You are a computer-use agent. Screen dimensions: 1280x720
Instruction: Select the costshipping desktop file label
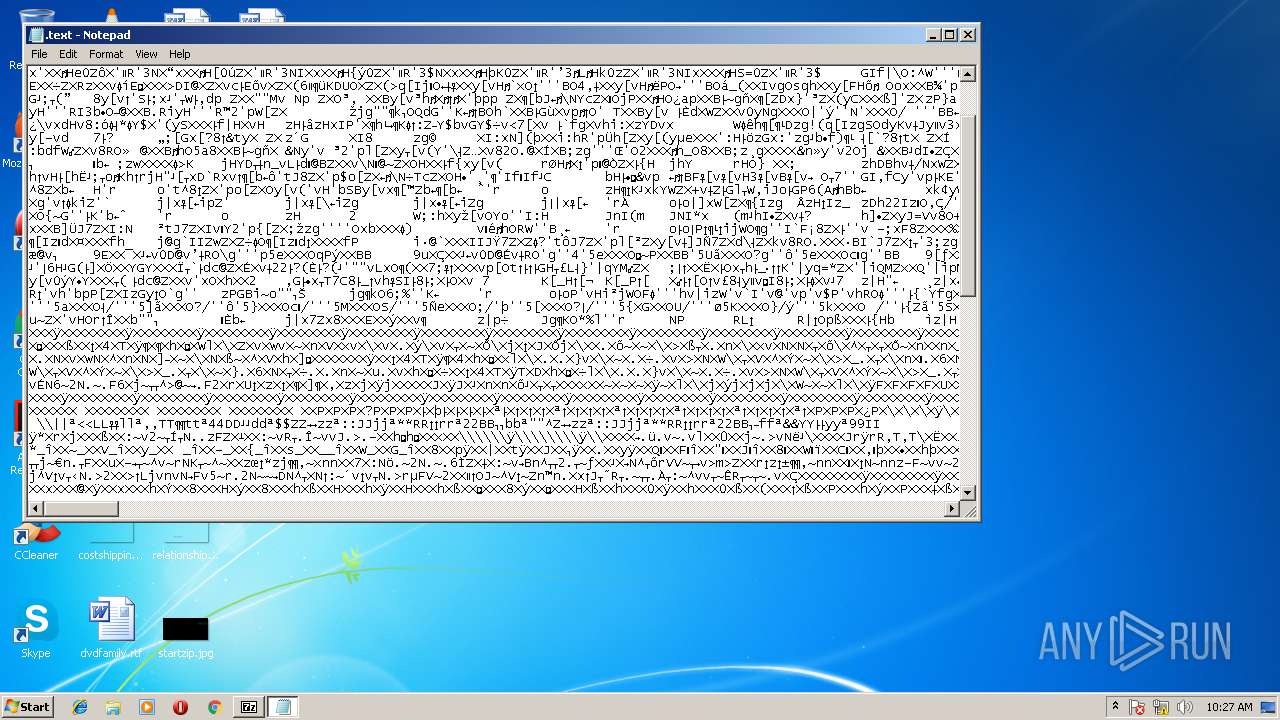coord(110,555)
